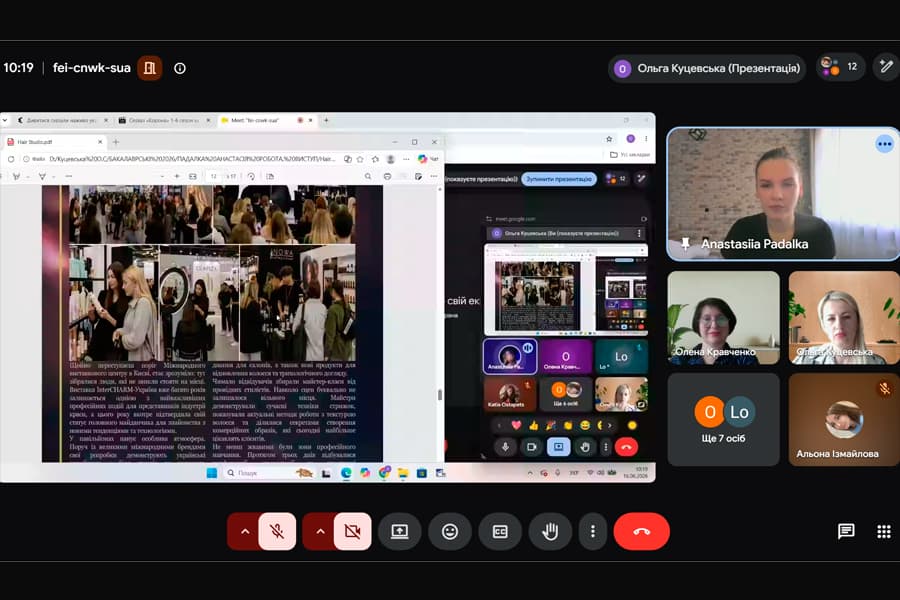Click the Ольга Куцевська (Презентація) chip
900x600 pixels.
(707, 68)
